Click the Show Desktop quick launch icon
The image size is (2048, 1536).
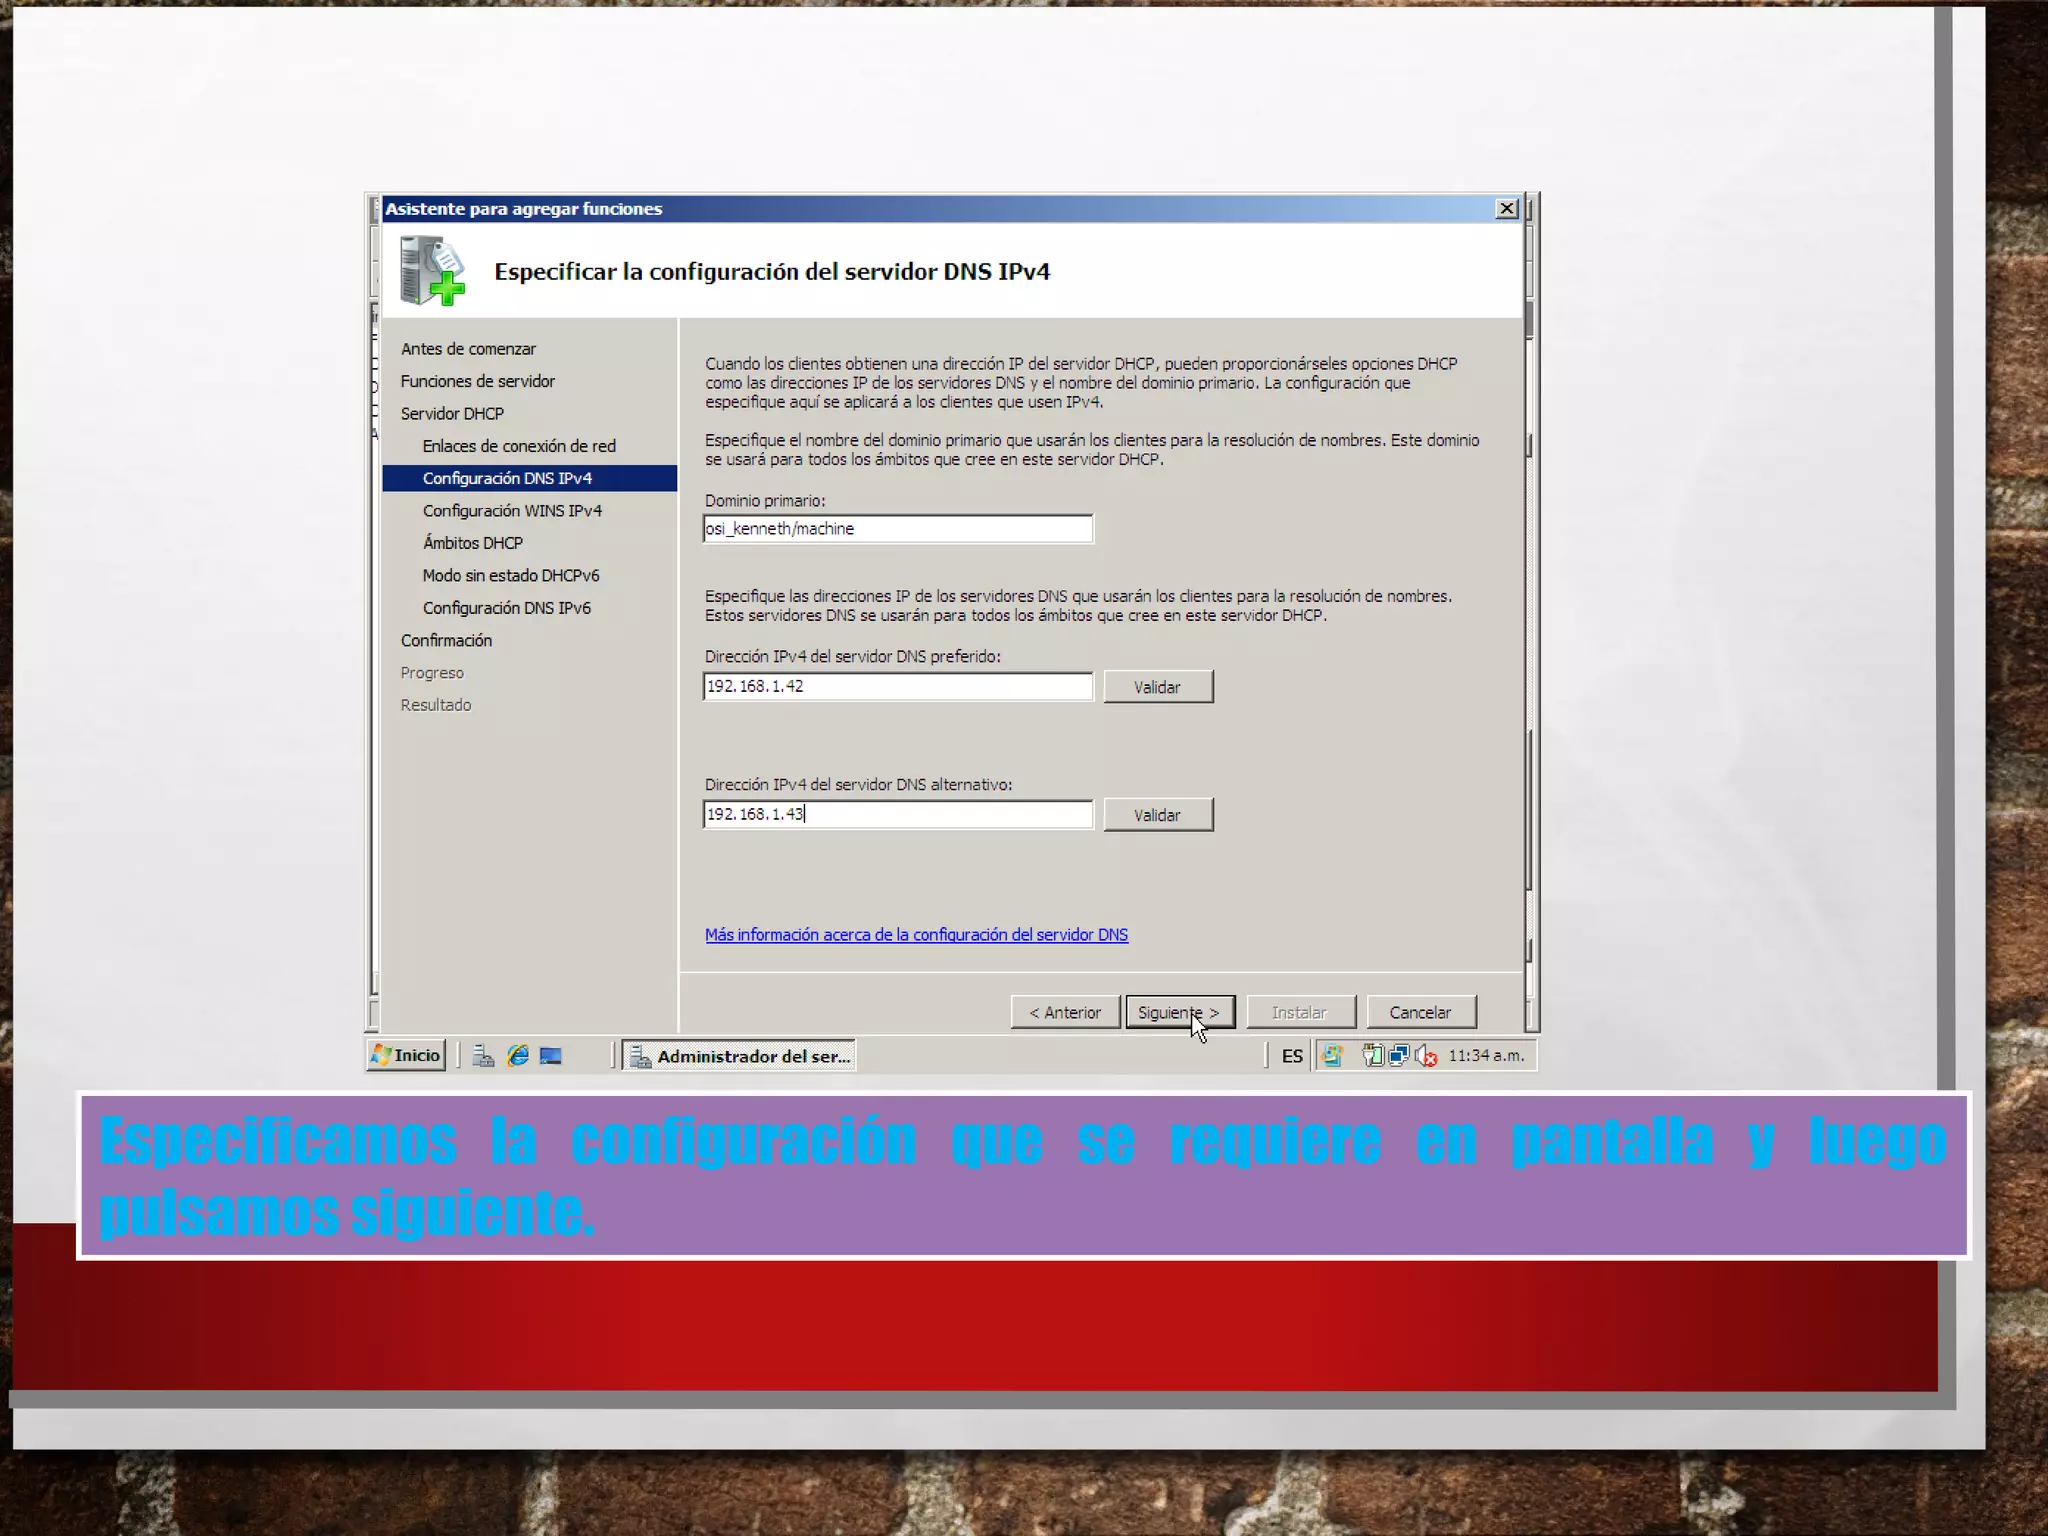[x=551, y=1056]
